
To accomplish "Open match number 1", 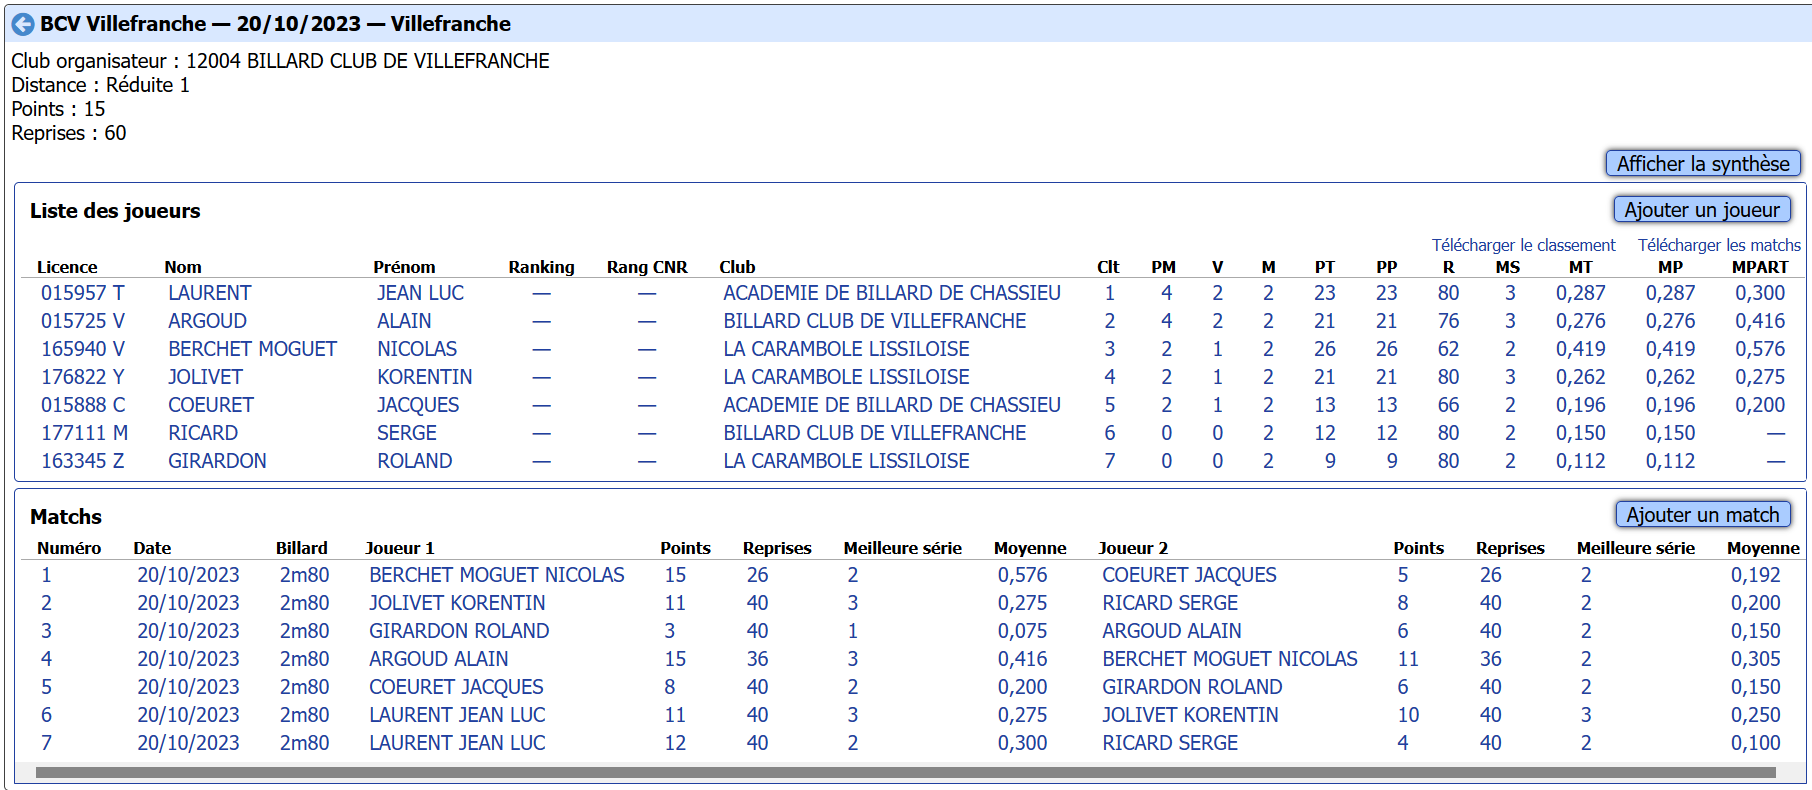I will (46, 575).
